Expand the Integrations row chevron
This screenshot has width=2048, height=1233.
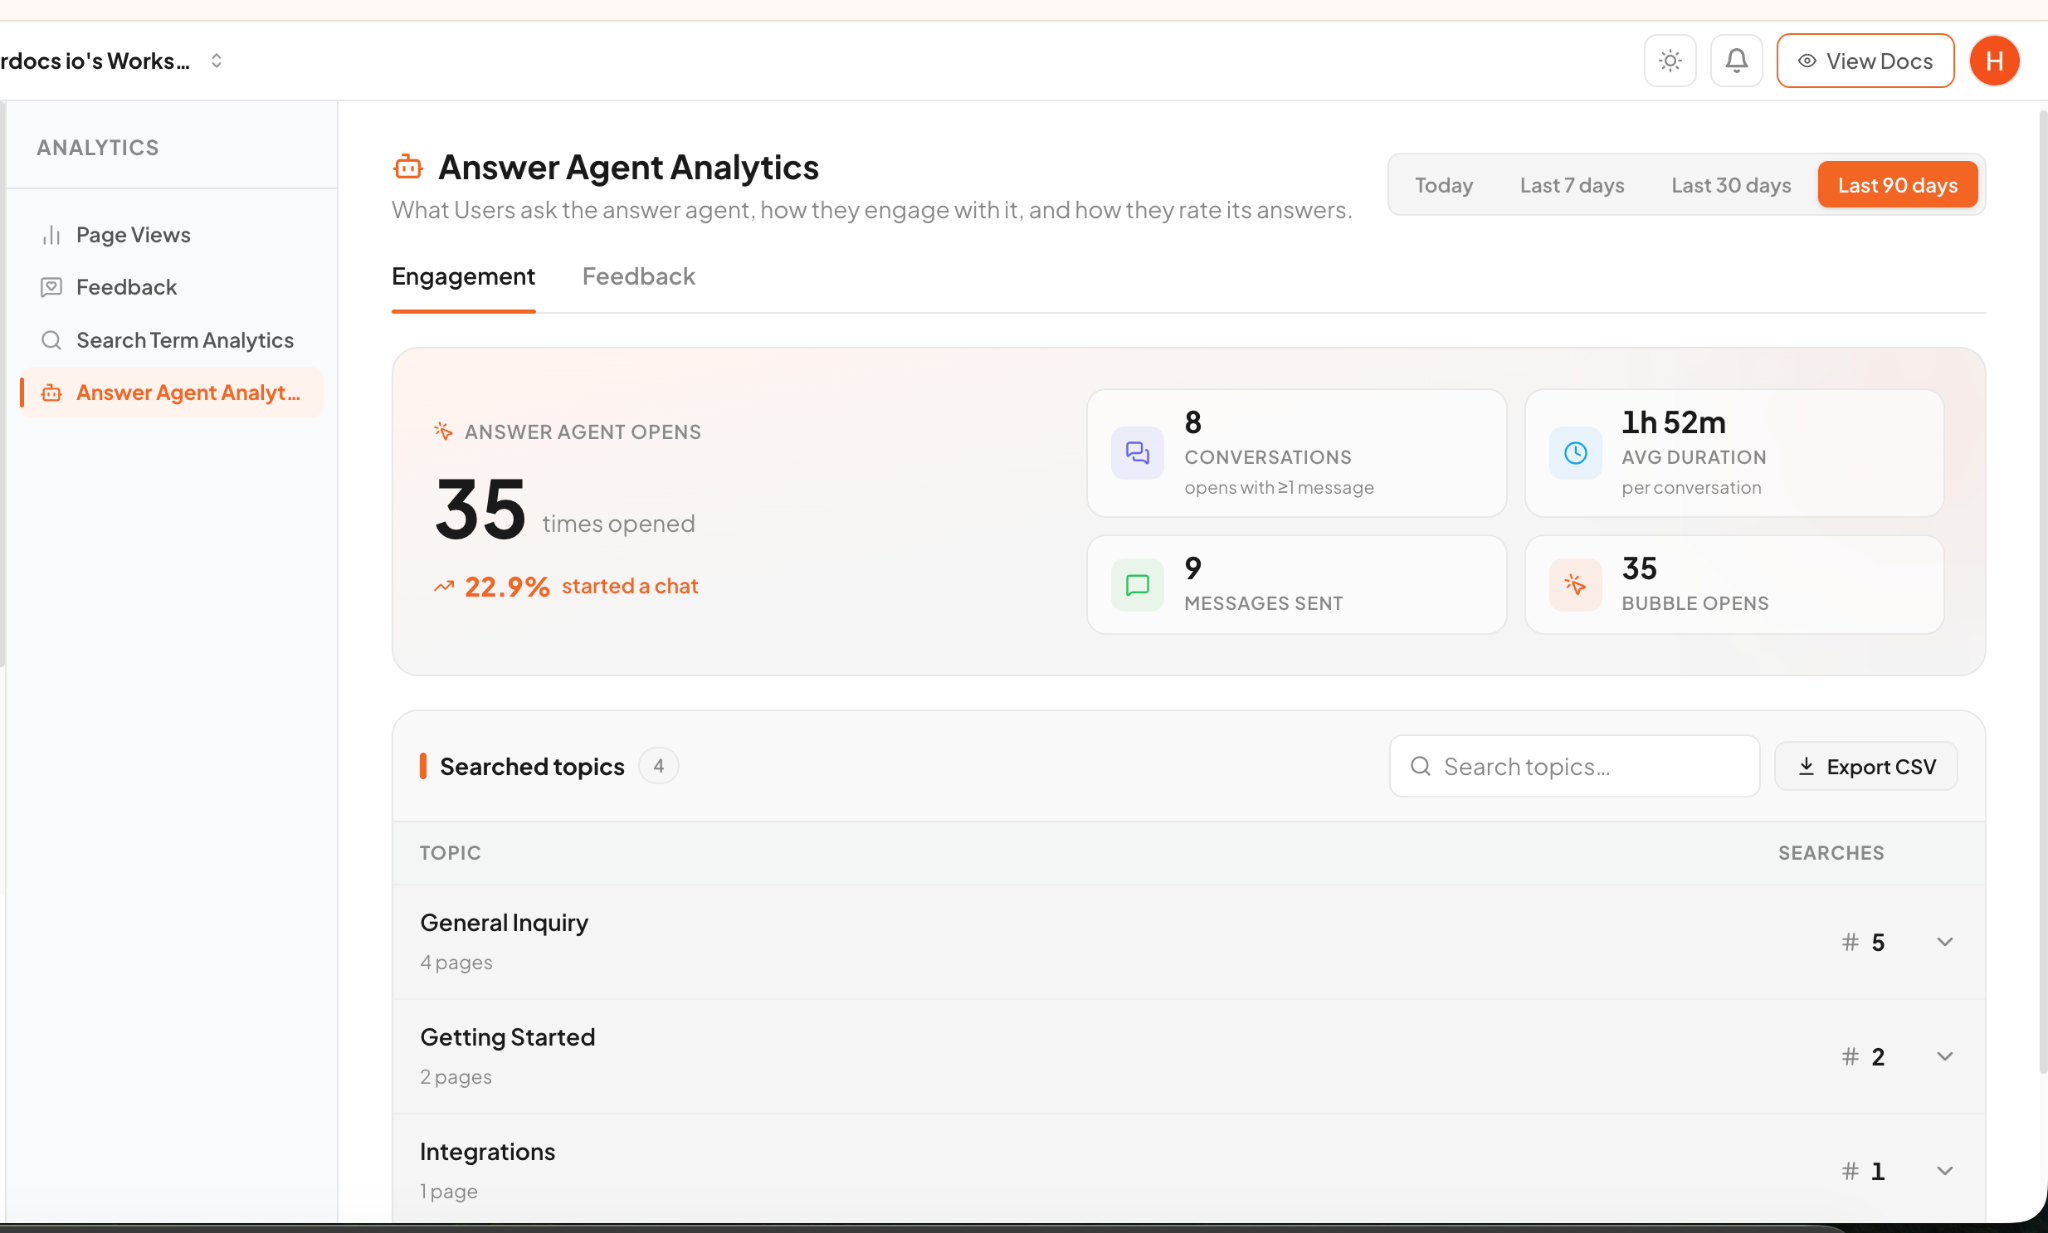click(1944, 1170)
